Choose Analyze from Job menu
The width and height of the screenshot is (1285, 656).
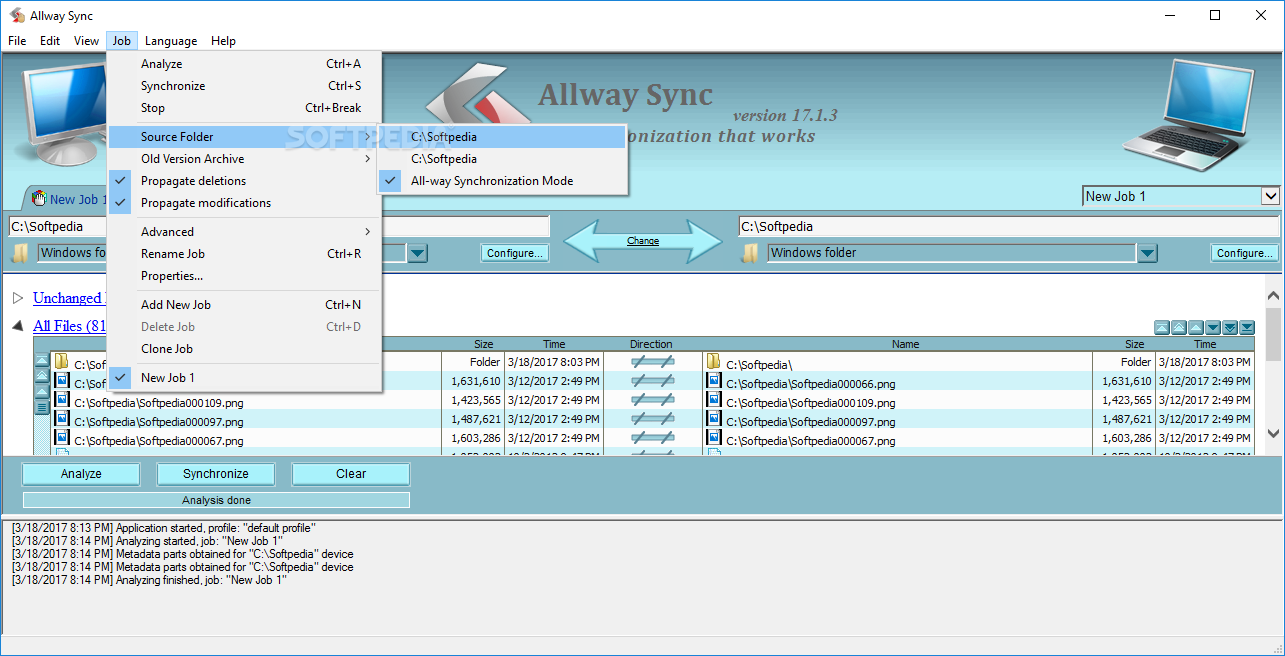tap(245, 64)
